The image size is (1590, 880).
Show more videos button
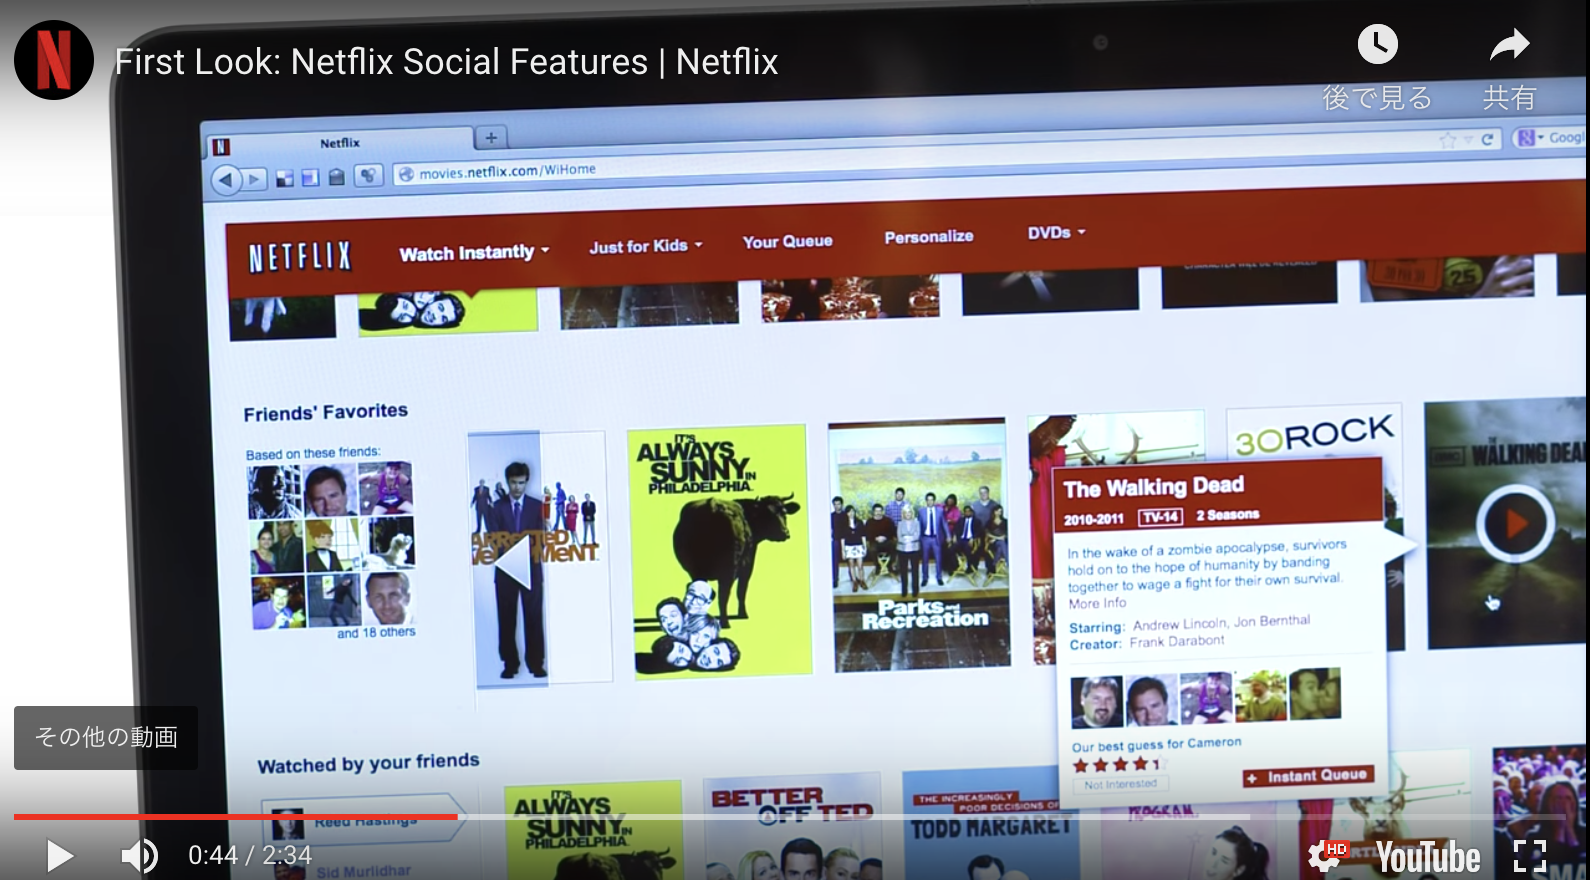point(106,738)
